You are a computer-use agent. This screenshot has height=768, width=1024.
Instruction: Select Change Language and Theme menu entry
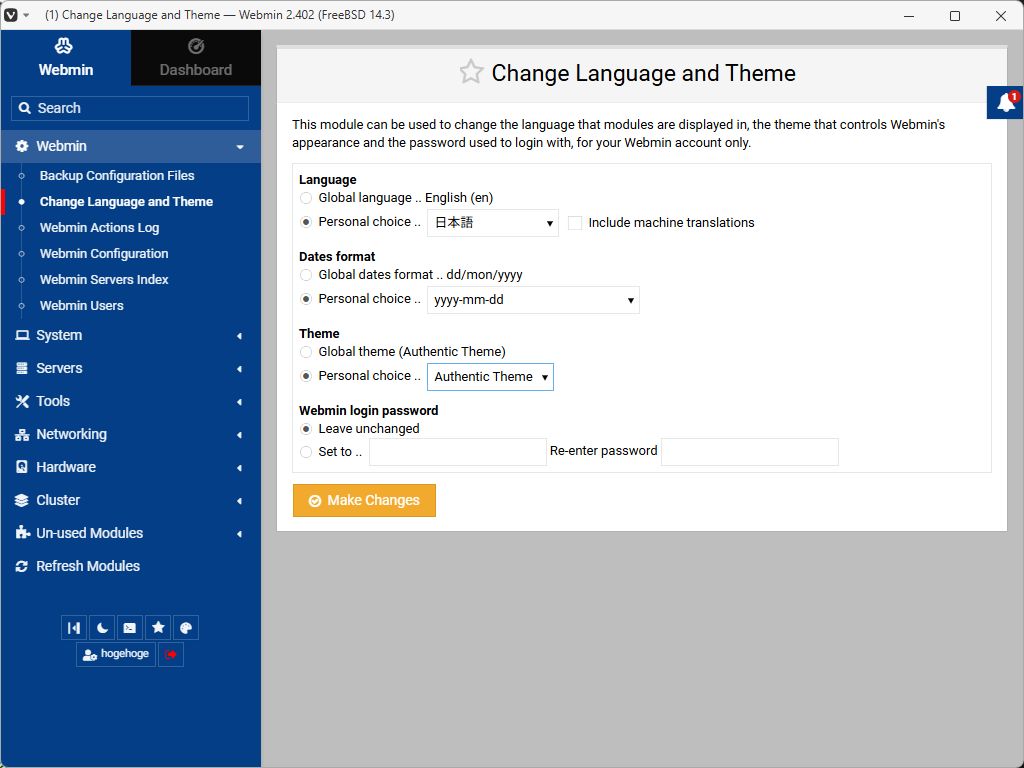coord(126,202)
